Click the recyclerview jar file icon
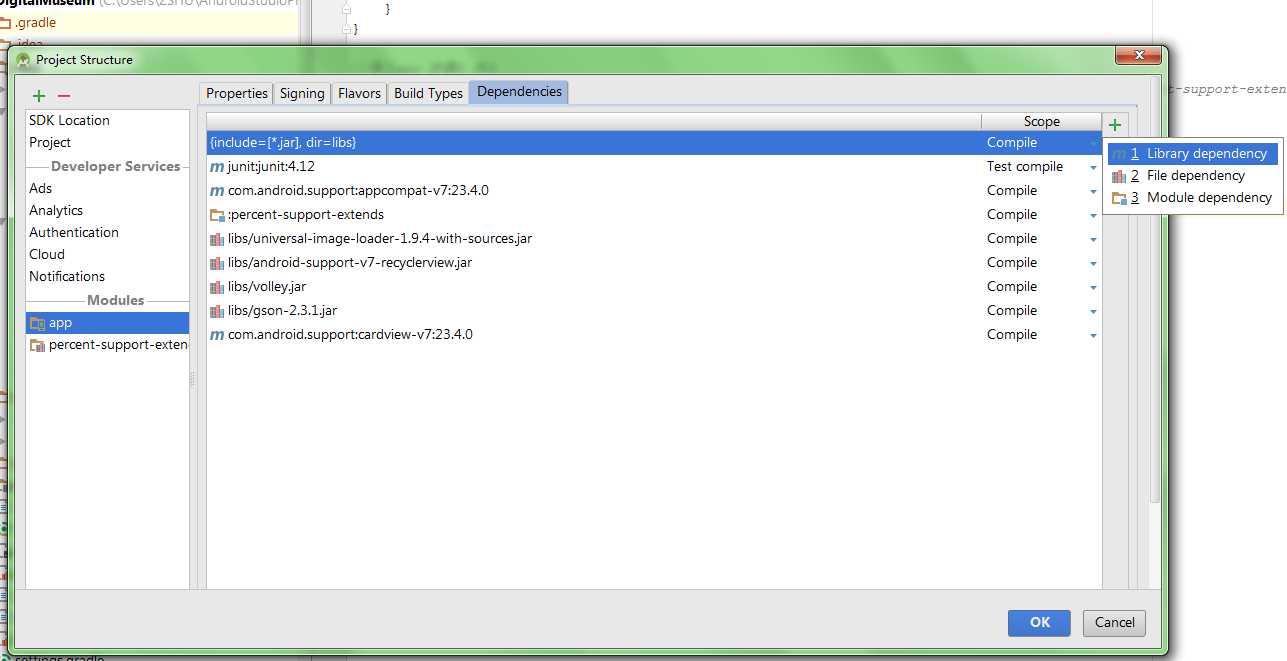The image size is (1287, 661). point(217,263)
